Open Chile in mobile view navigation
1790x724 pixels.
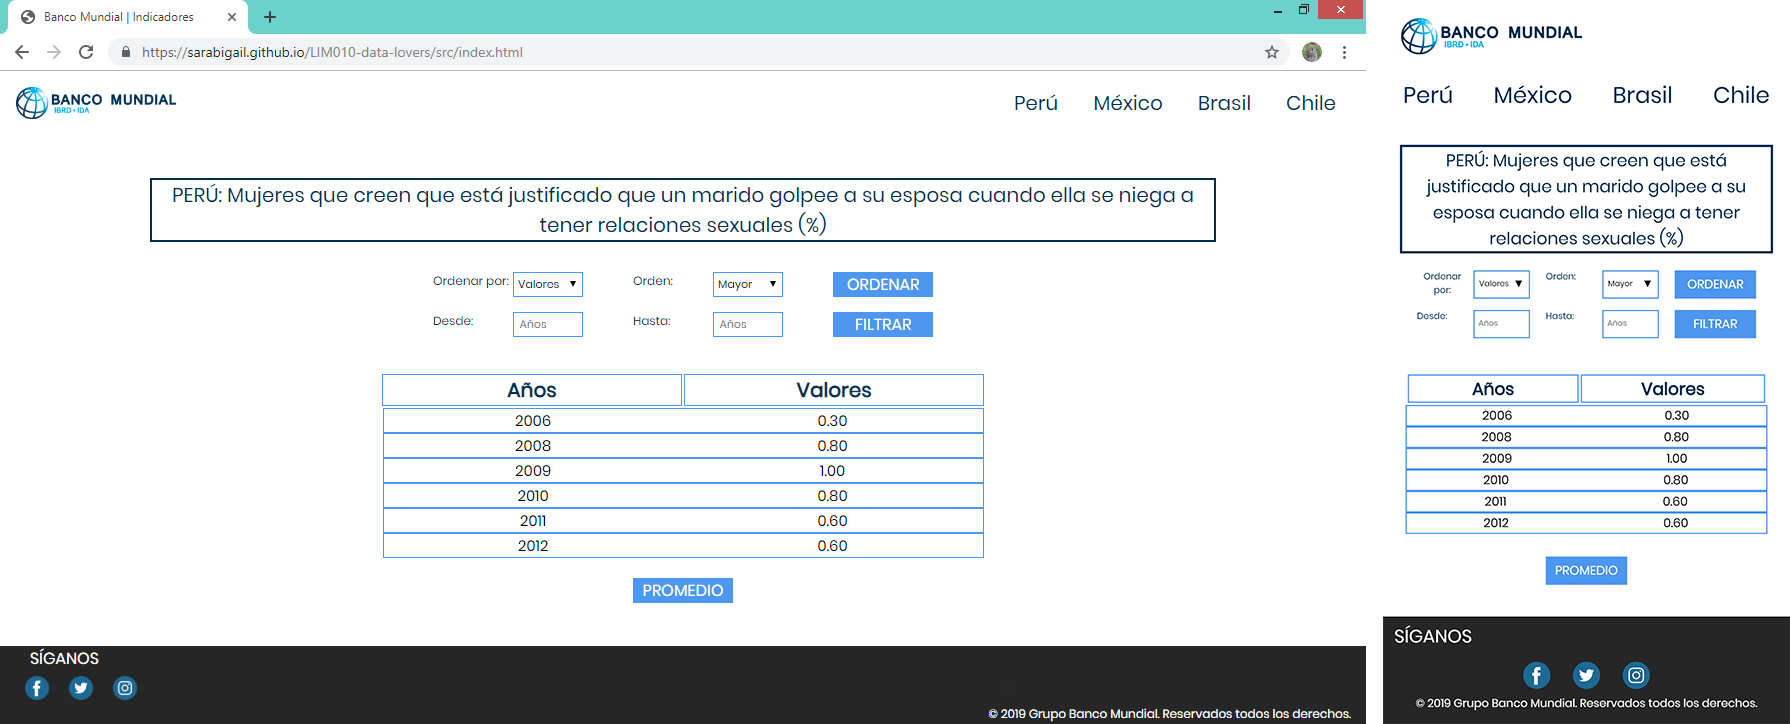coord(1741,95)
